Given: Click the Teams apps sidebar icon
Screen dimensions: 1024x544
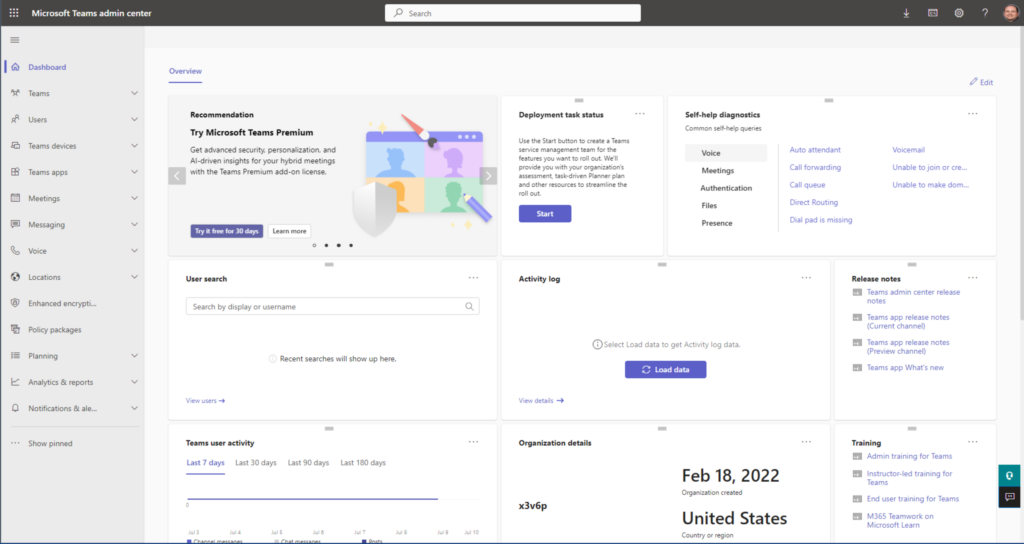Looking at the screenshot, I should pyautogui.click(x=15, y=172).
